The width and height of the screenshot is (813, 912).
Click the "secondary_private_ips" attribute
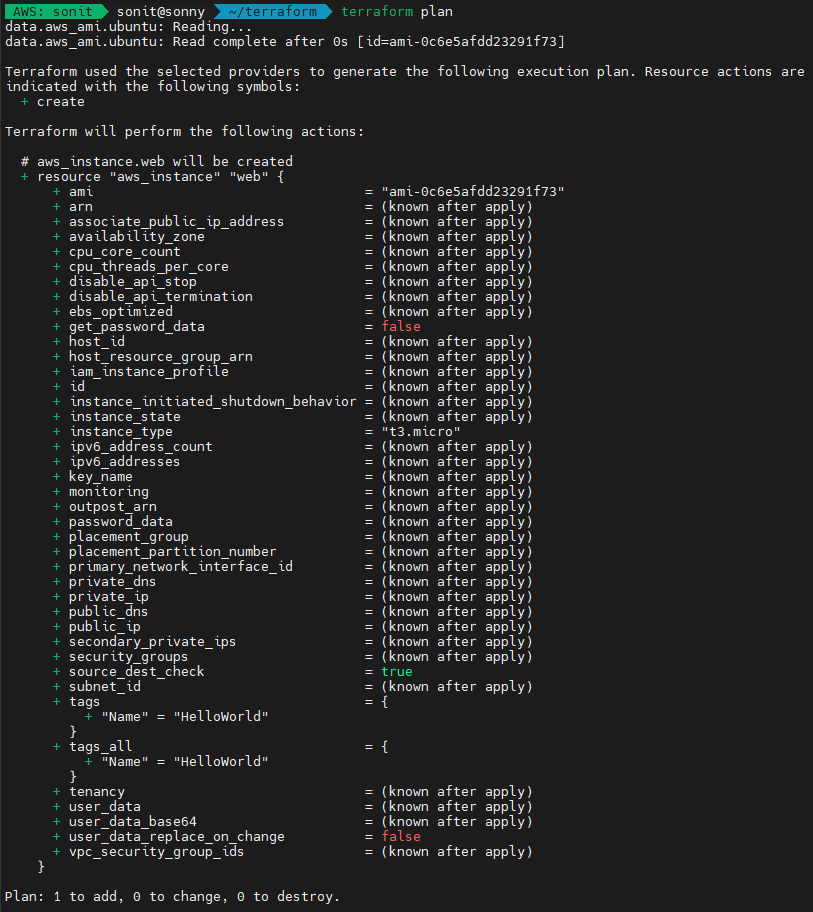(152, 642)
